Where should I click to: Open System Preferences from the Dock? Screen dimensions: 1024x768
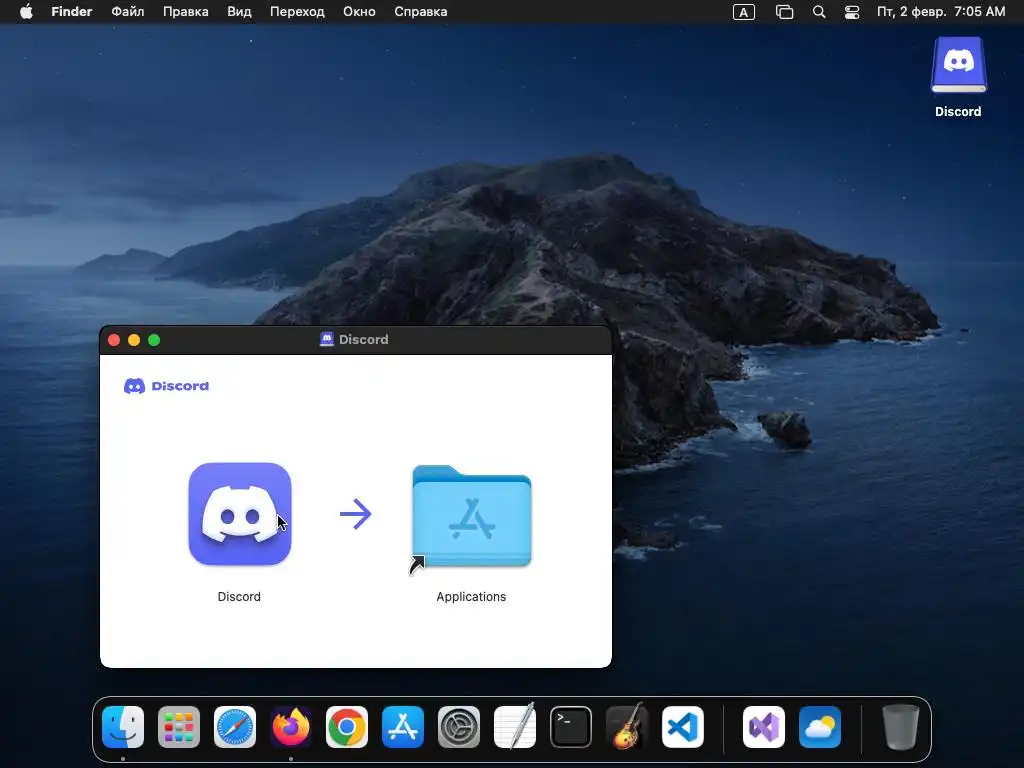coord(458,727)
